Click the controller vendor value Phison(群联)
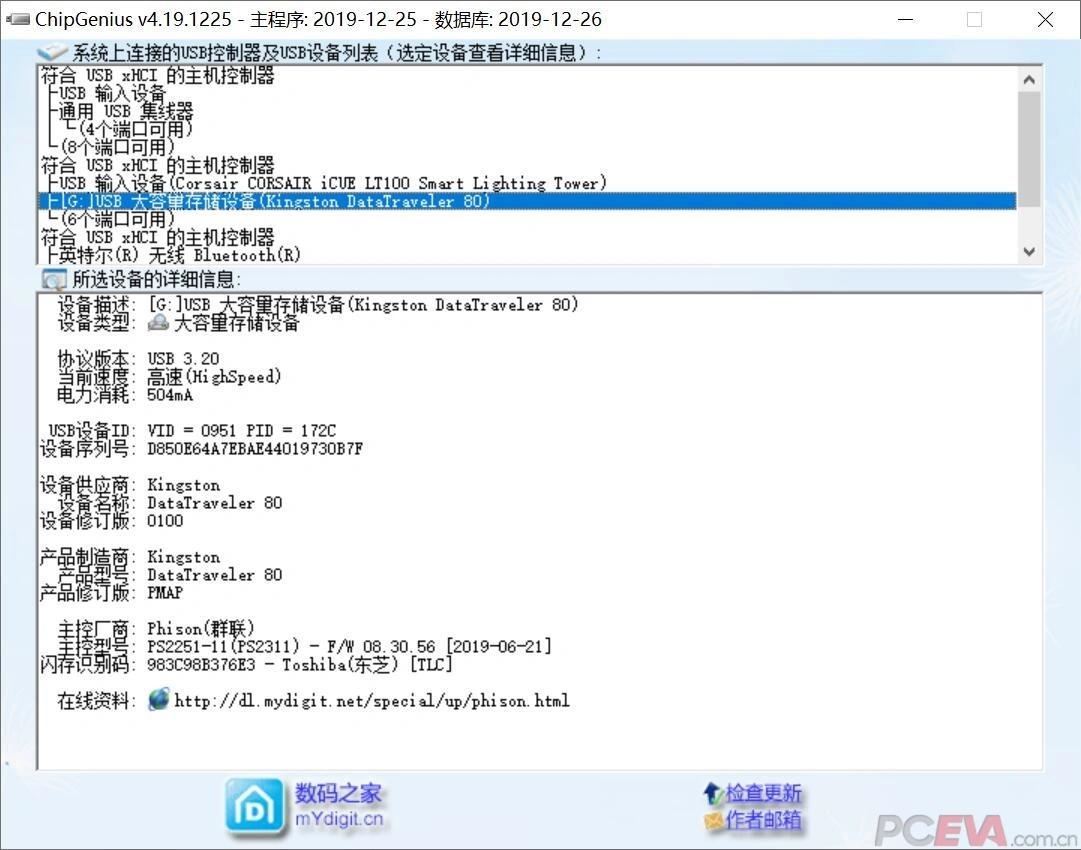Viewport: 1081px width, 850px height. coord(201,629)
